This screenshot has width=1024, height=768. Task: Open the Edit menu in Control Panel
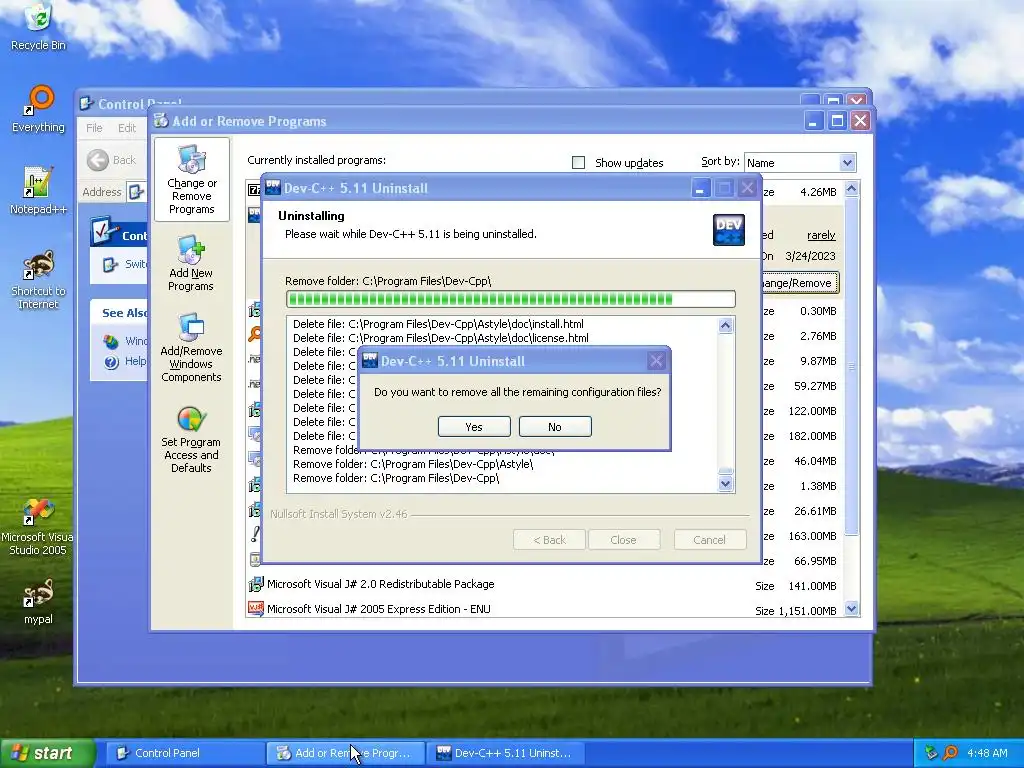(127, 127)
